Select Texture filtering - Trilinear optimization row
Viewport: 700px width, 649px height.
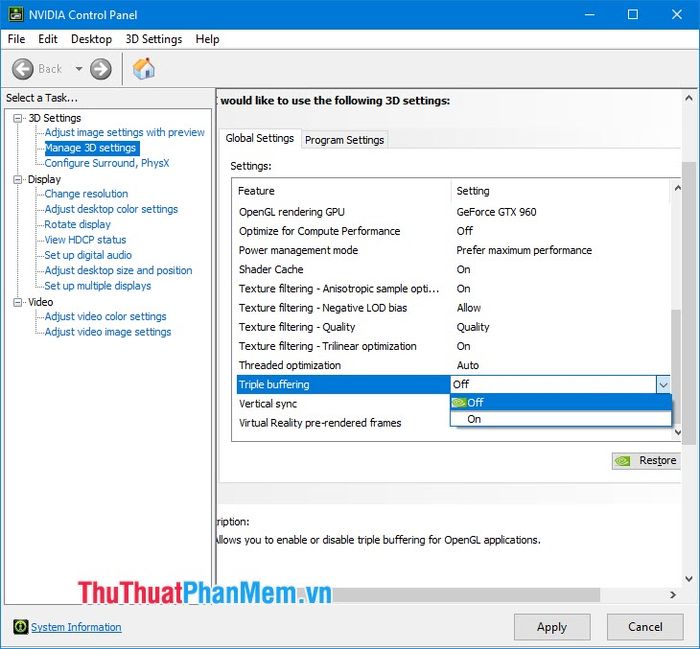[453, 346]
